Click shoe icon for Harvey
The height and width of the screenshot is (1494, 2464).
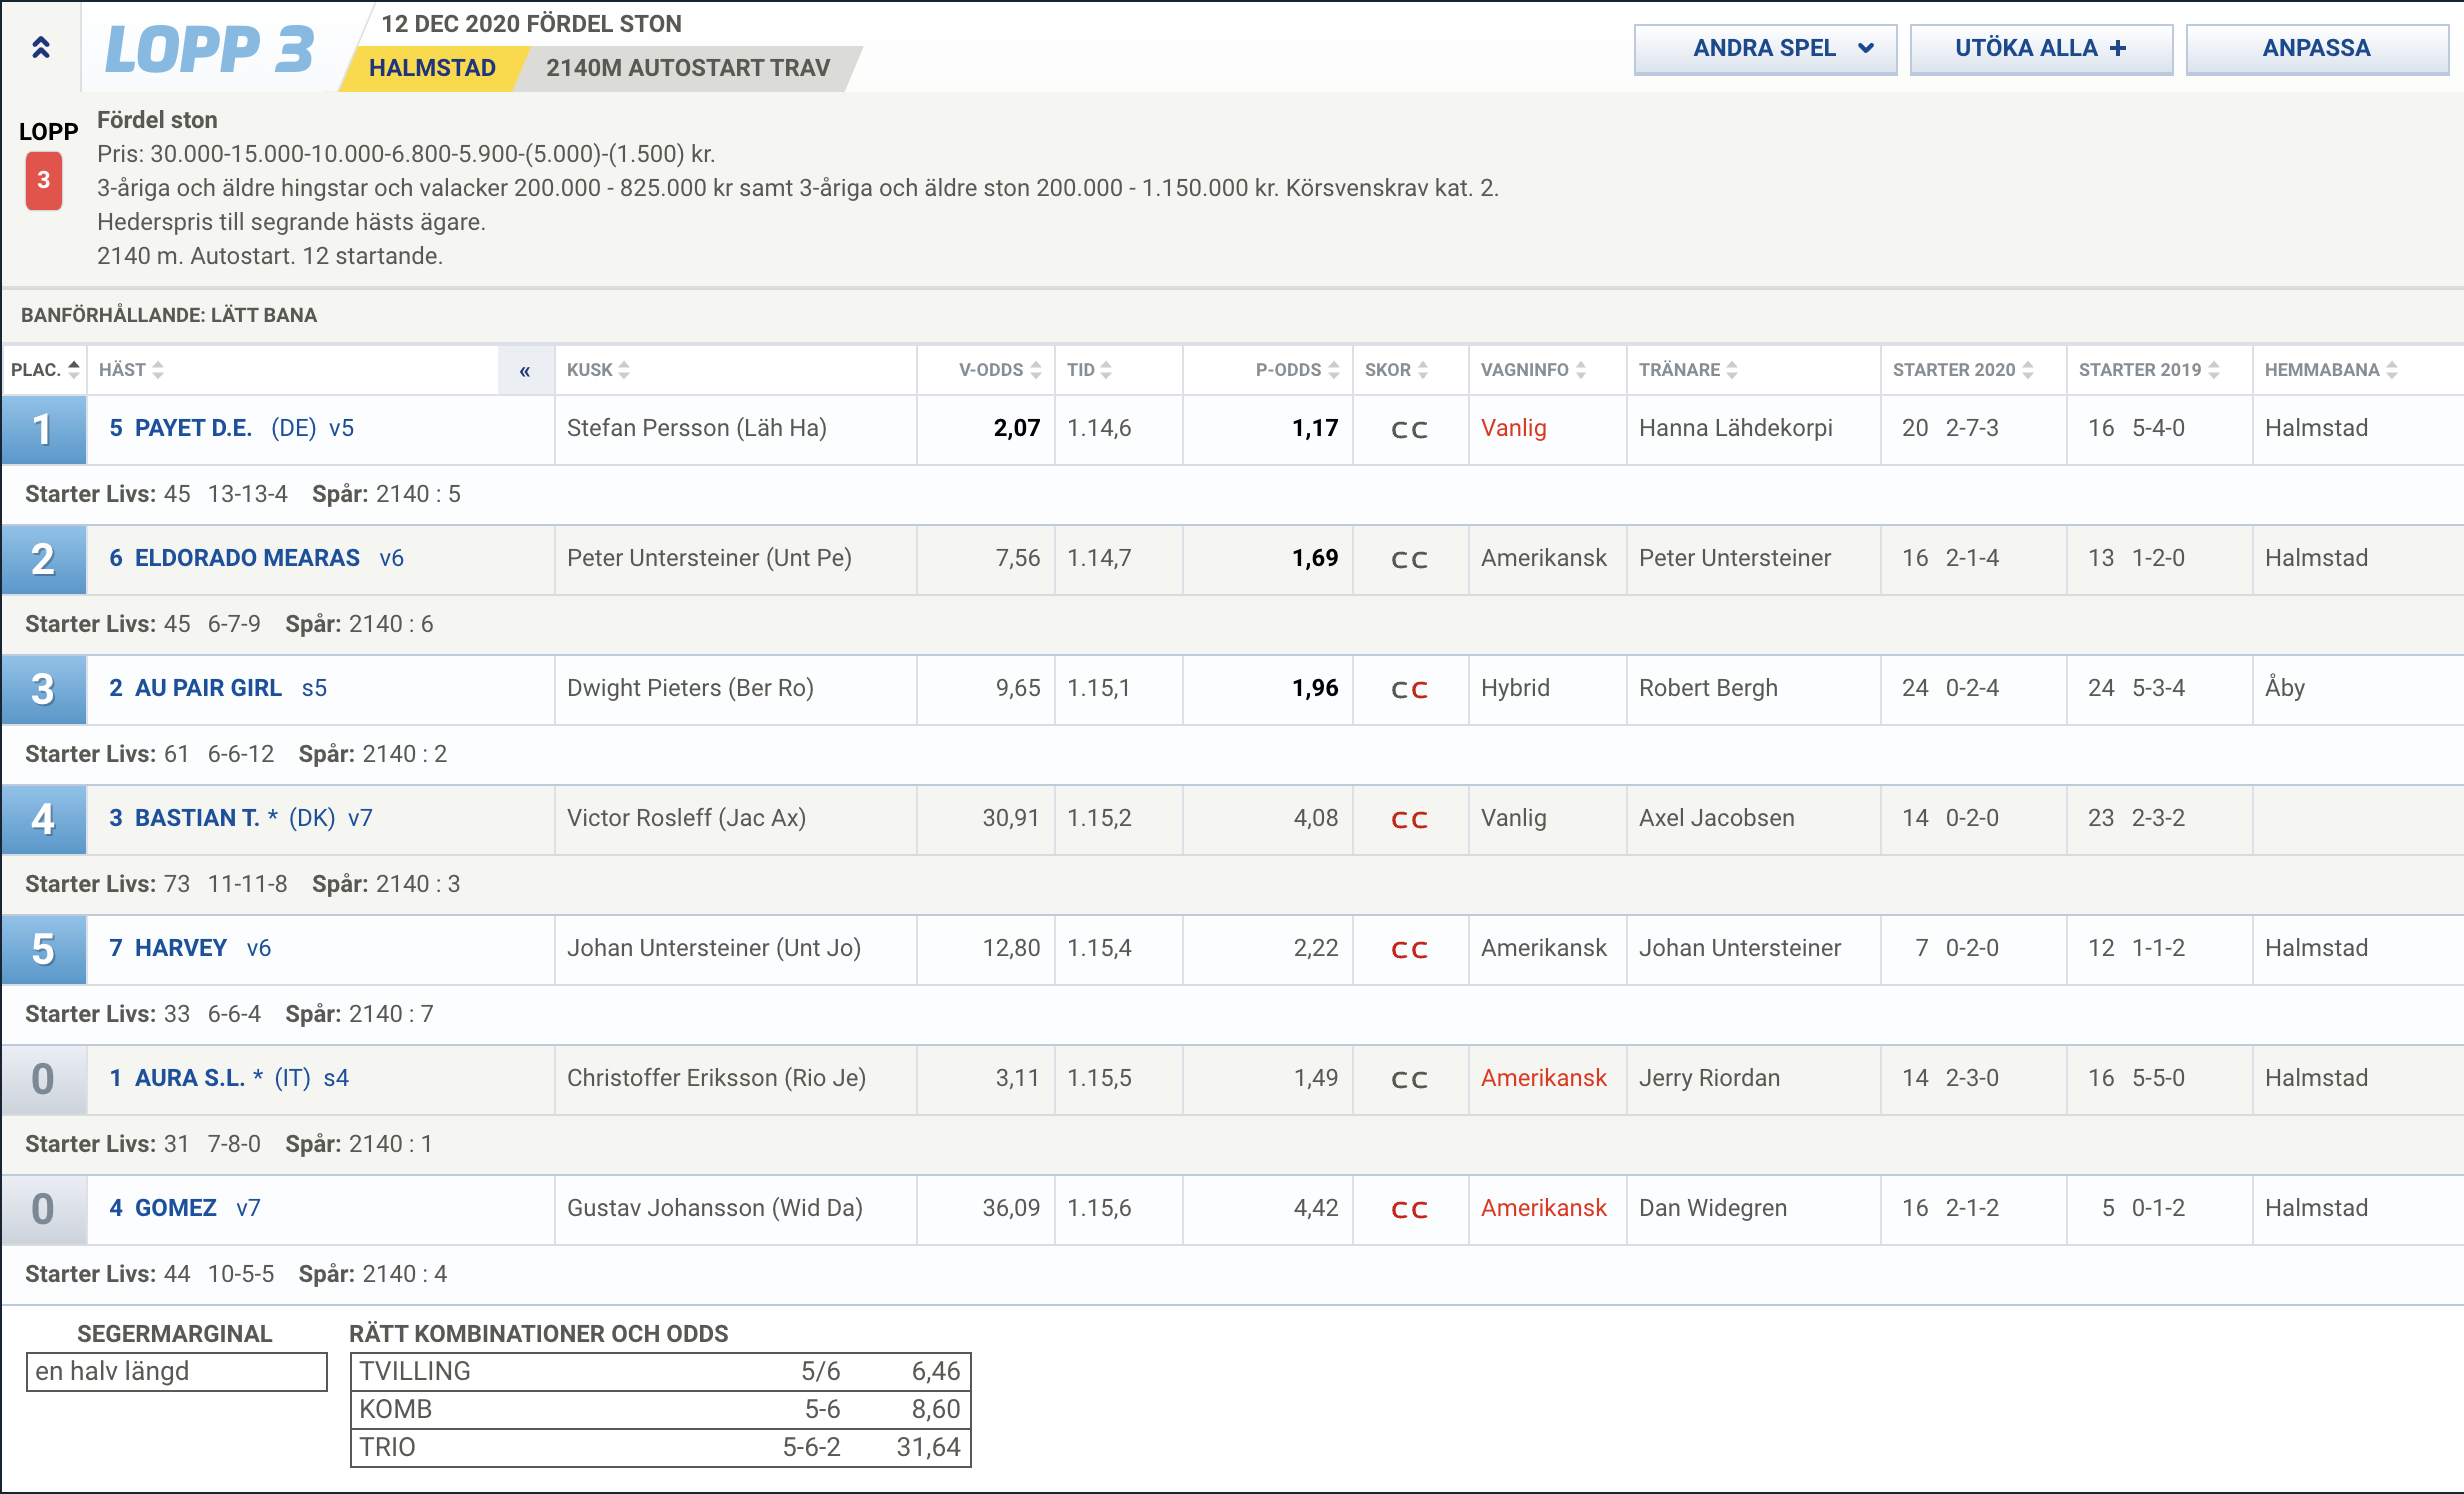click(1409, 950)
